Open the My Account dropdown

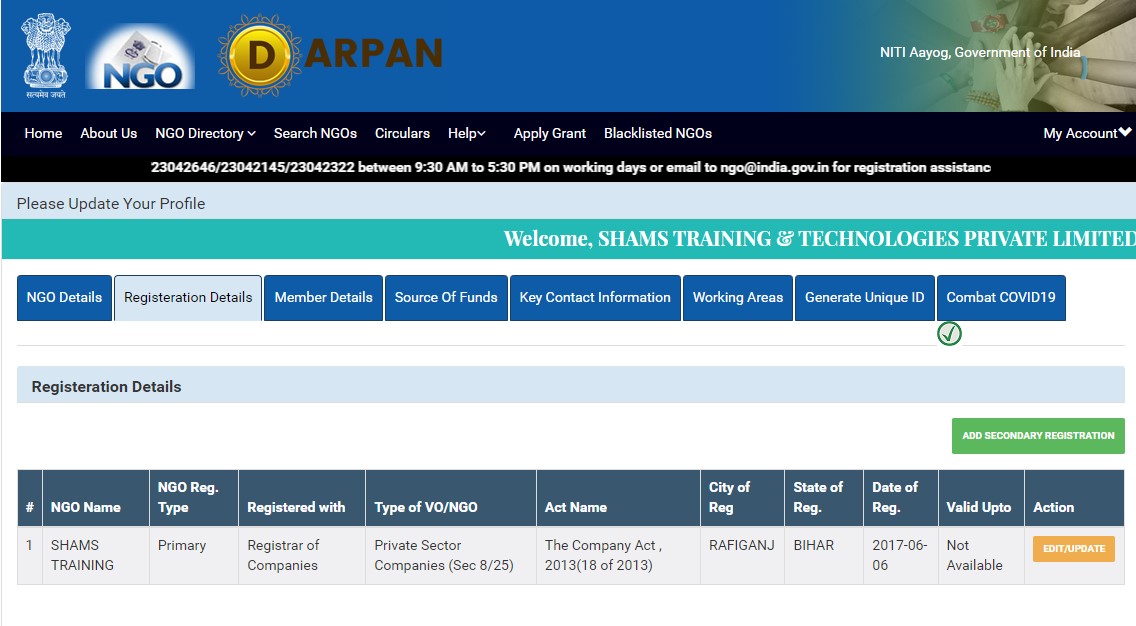(1086, 133)
